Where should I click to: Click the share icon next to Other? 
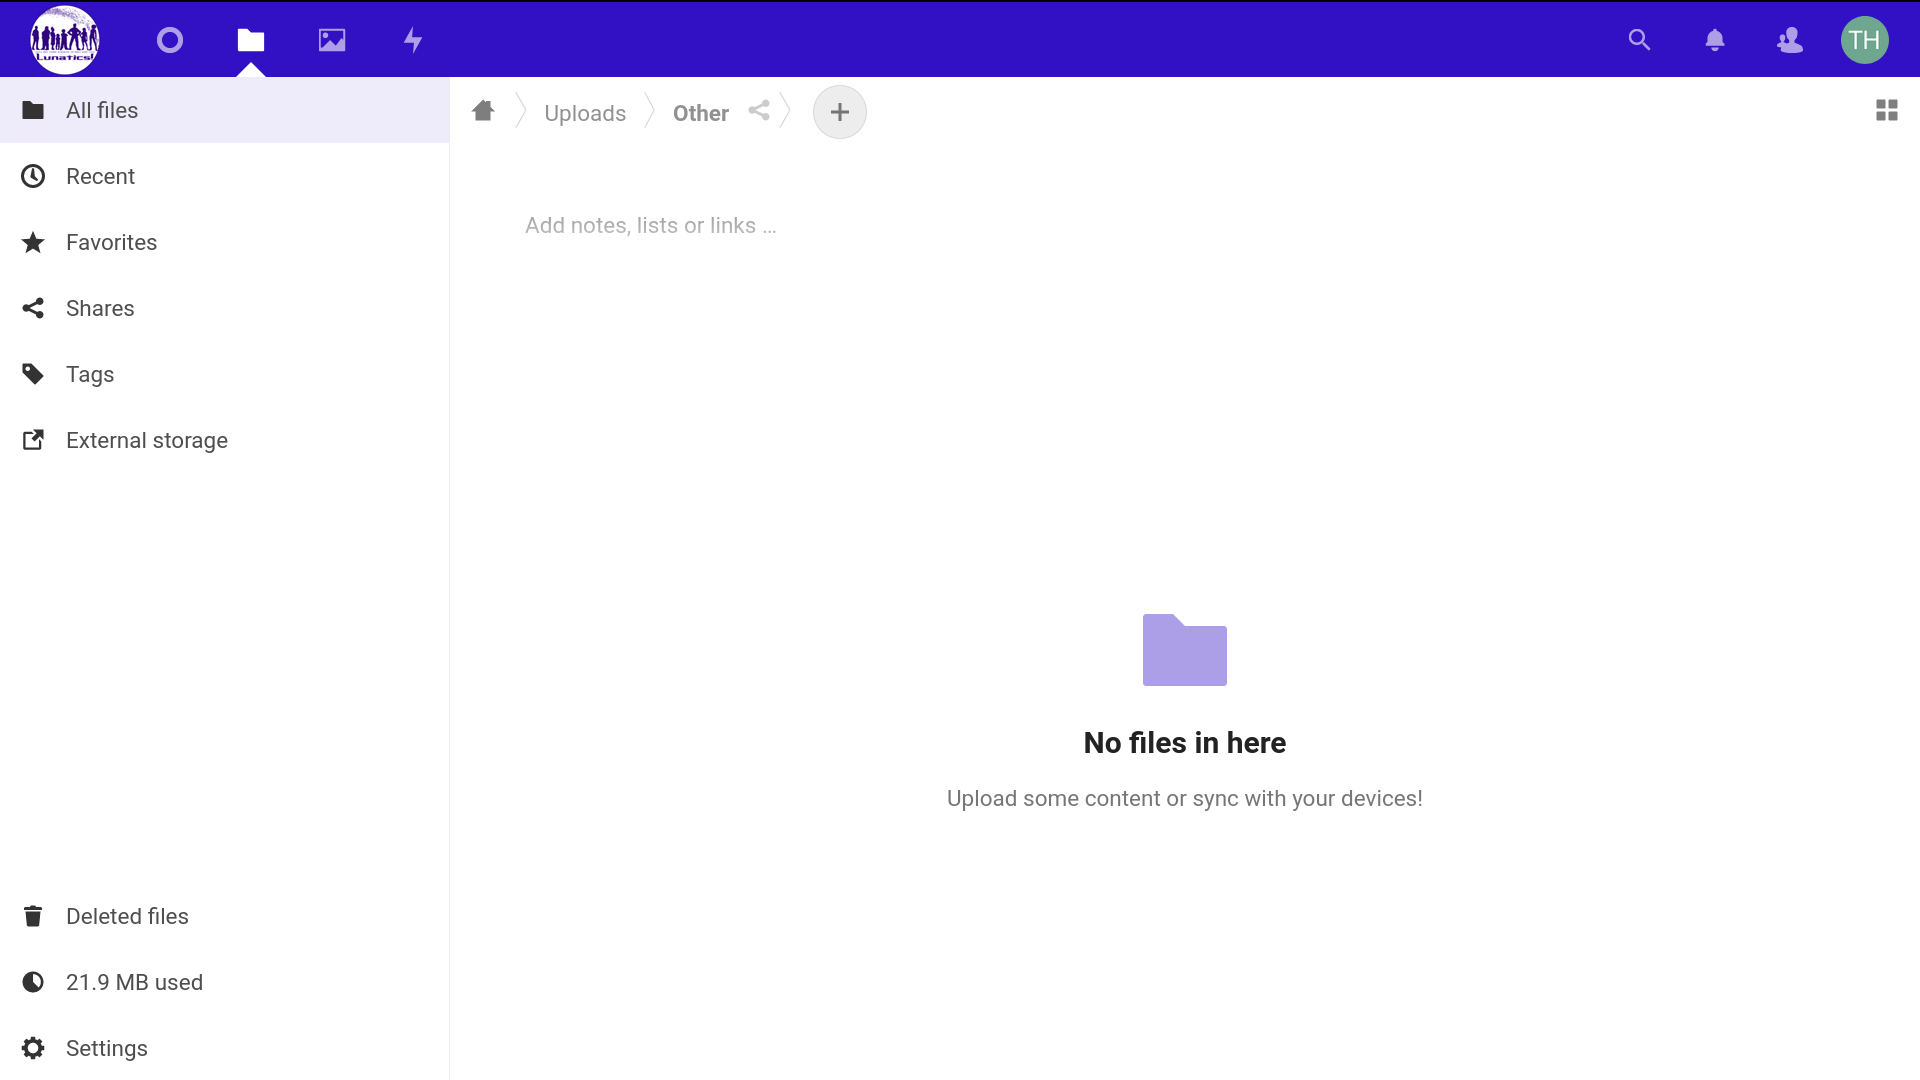[759, 111]
